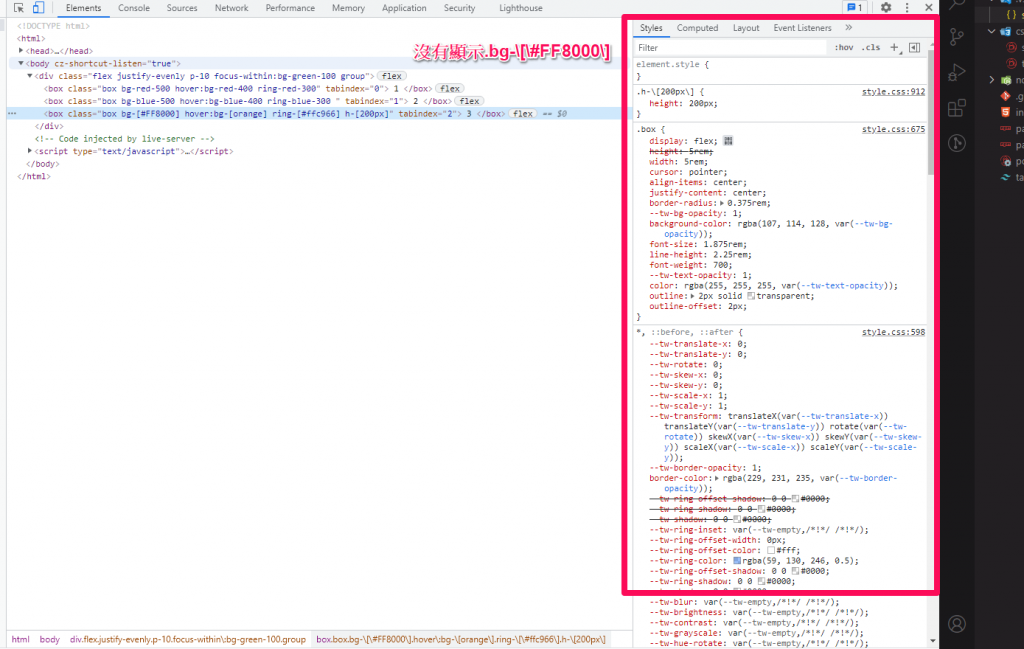Select the div.flex breadcrumb item
The height and width of the screenshot is (649, 1024).
188,639
